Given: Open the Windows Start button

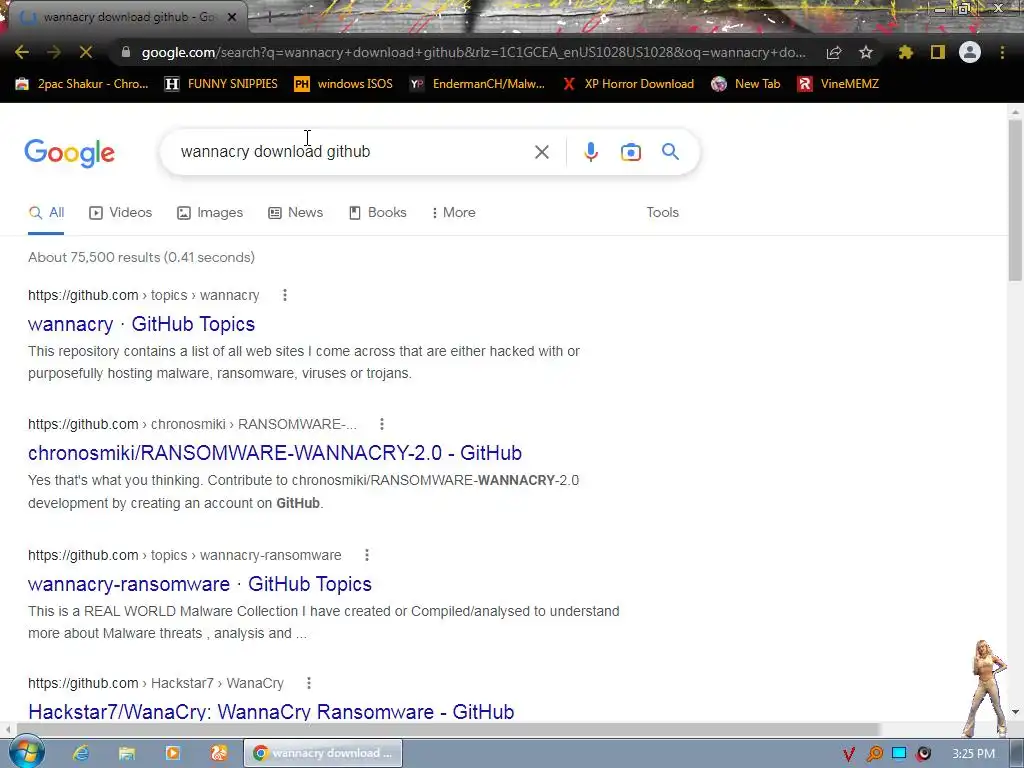Looking at the screenshot, I should 26,752.
